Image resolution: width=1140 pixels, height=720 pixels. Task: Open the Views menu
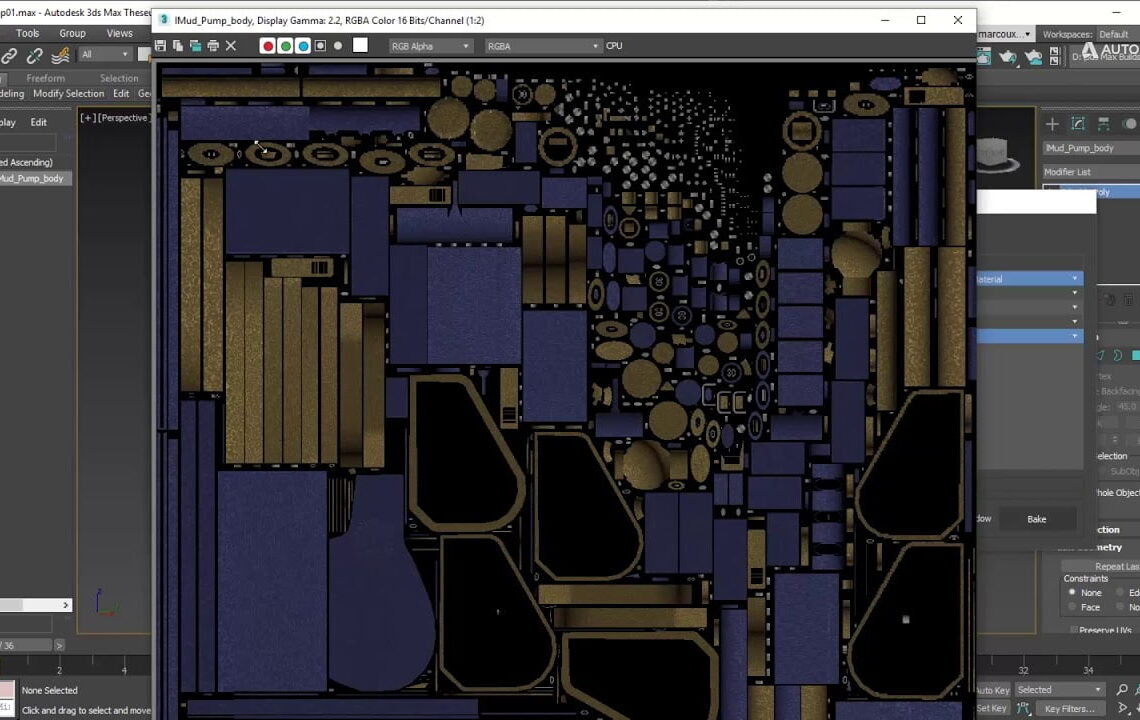pyautogui.click(x=120, y=33)
